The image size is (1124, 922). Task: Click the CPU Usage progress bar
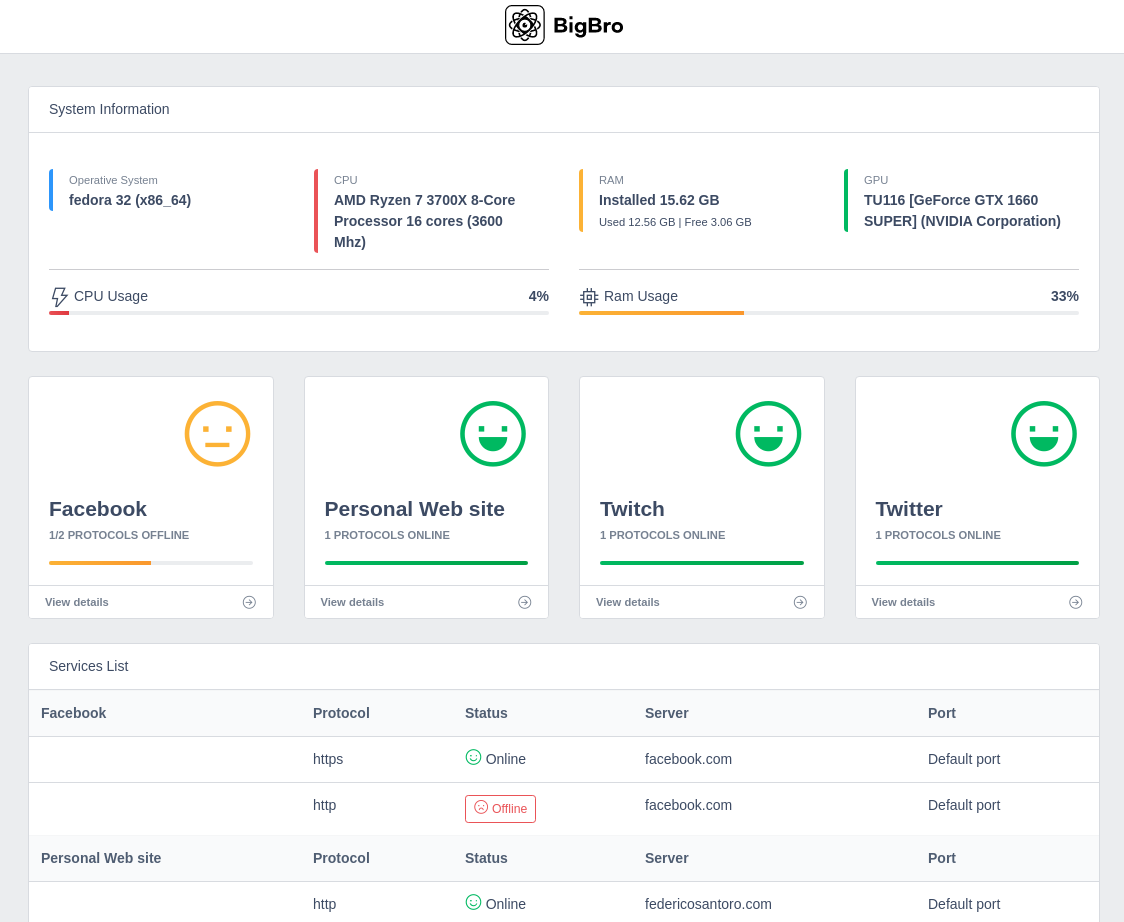(x=299, y=313)
